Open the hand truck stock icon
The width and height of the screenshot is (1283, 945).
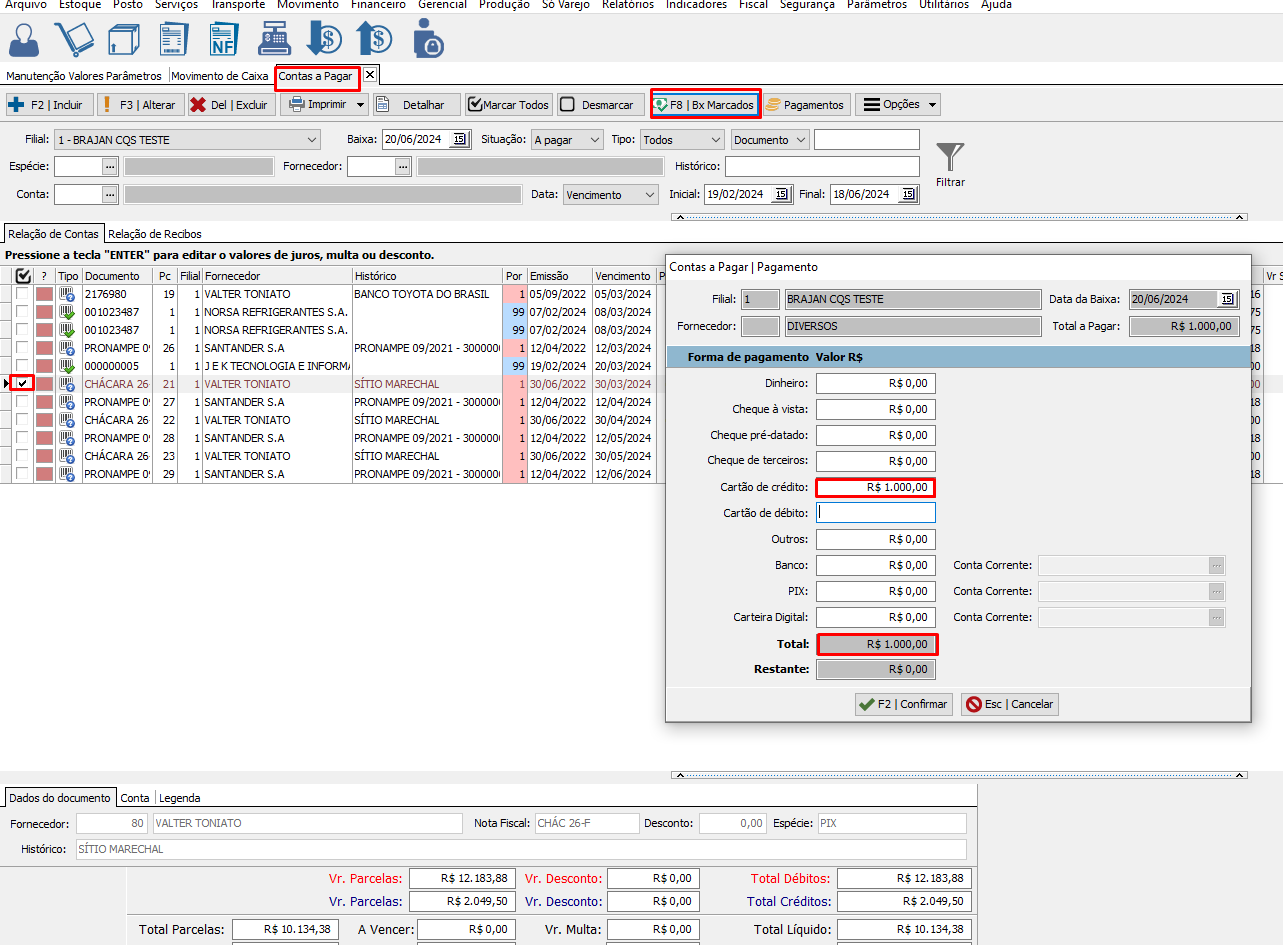click(x=73, y=39)
